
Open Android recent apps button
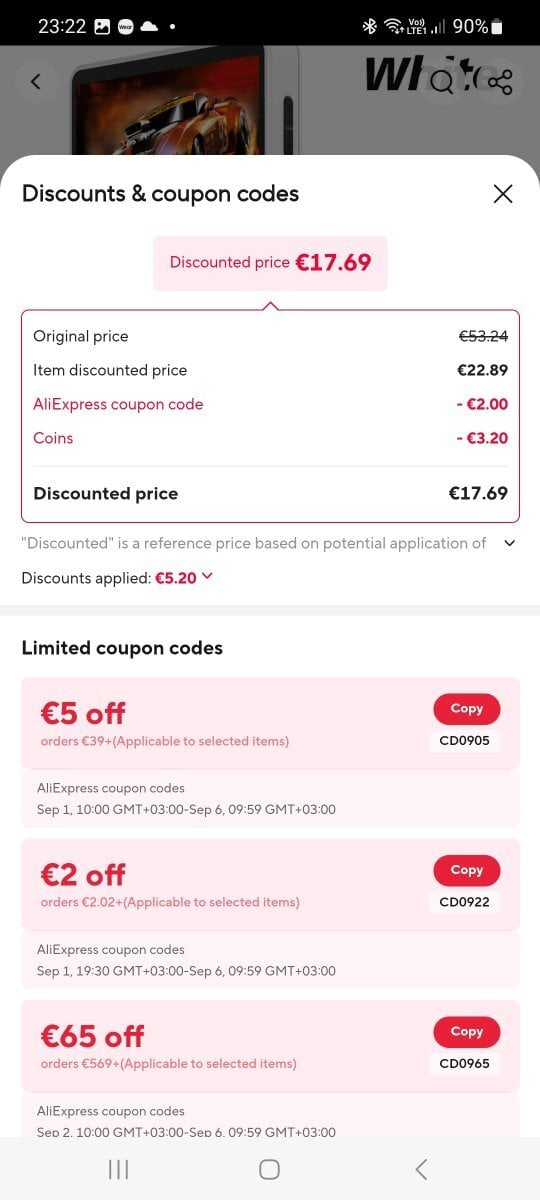coord(118,1169)
